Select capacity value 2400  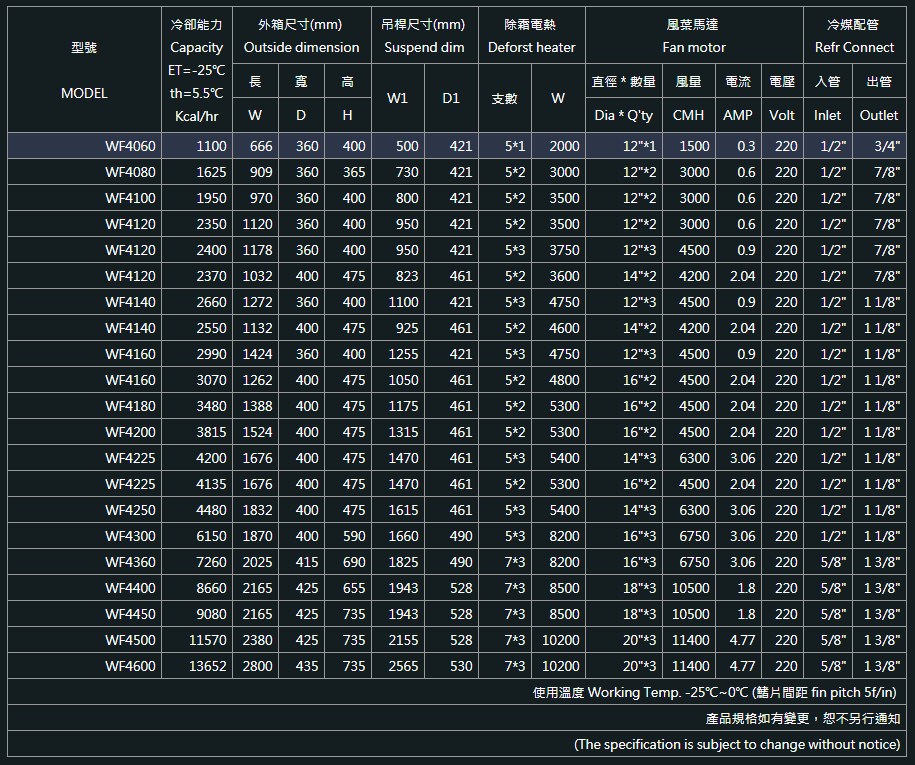coord(211,250)
